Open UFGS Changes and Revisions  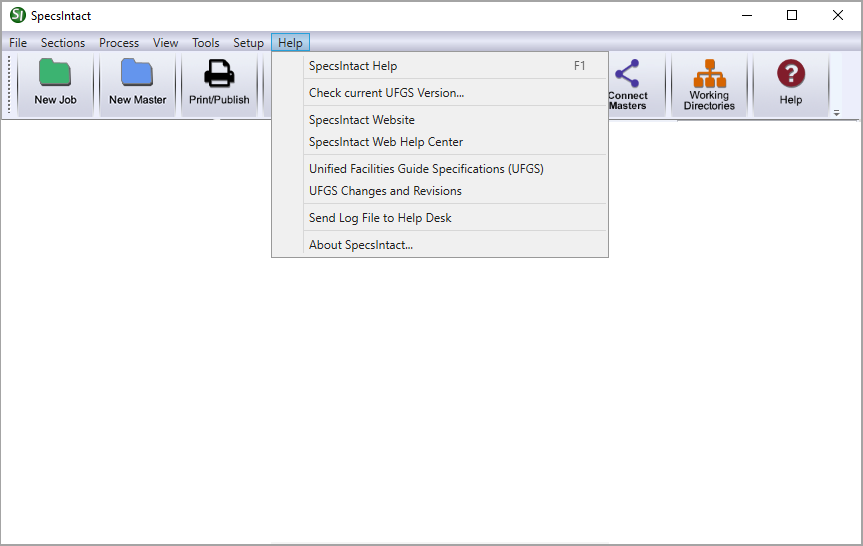440,191
